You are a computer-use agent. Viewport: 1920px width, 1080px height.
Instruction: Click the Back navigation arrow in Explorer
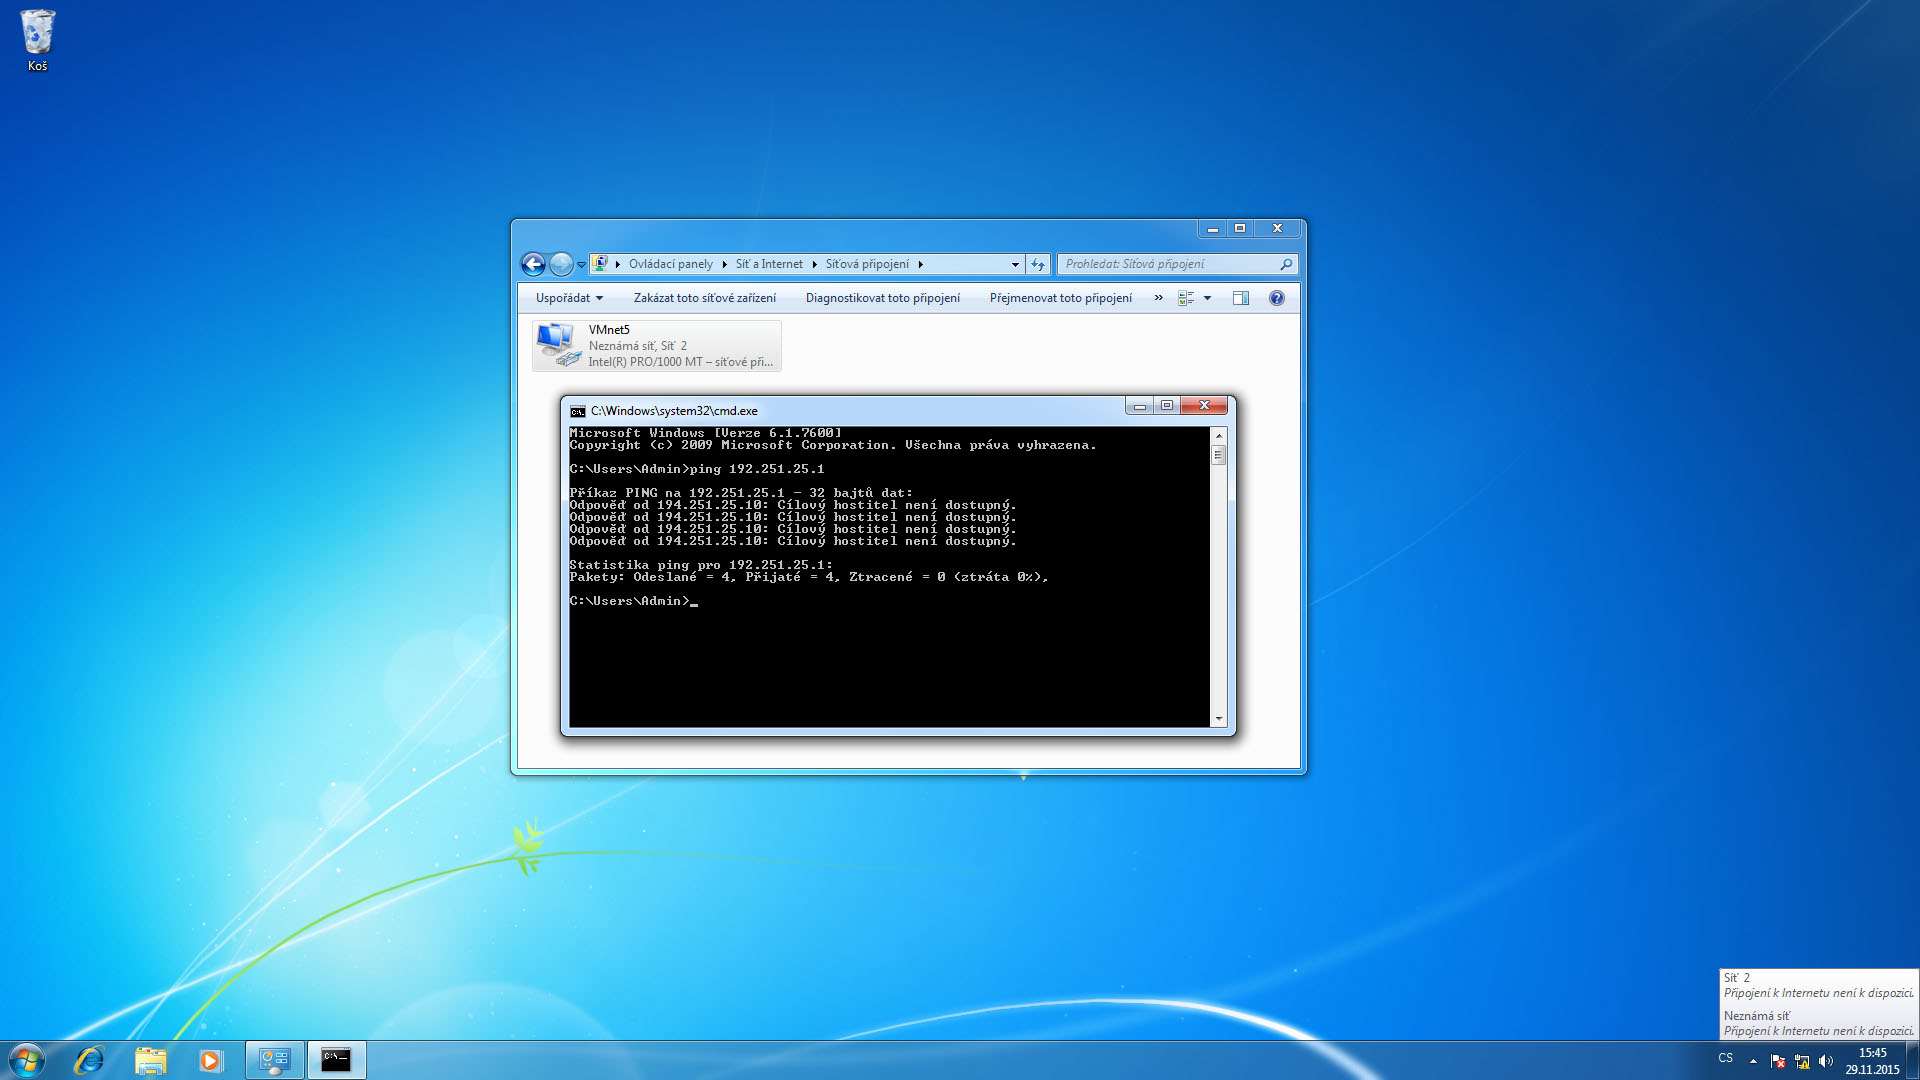tap(533, 264)
